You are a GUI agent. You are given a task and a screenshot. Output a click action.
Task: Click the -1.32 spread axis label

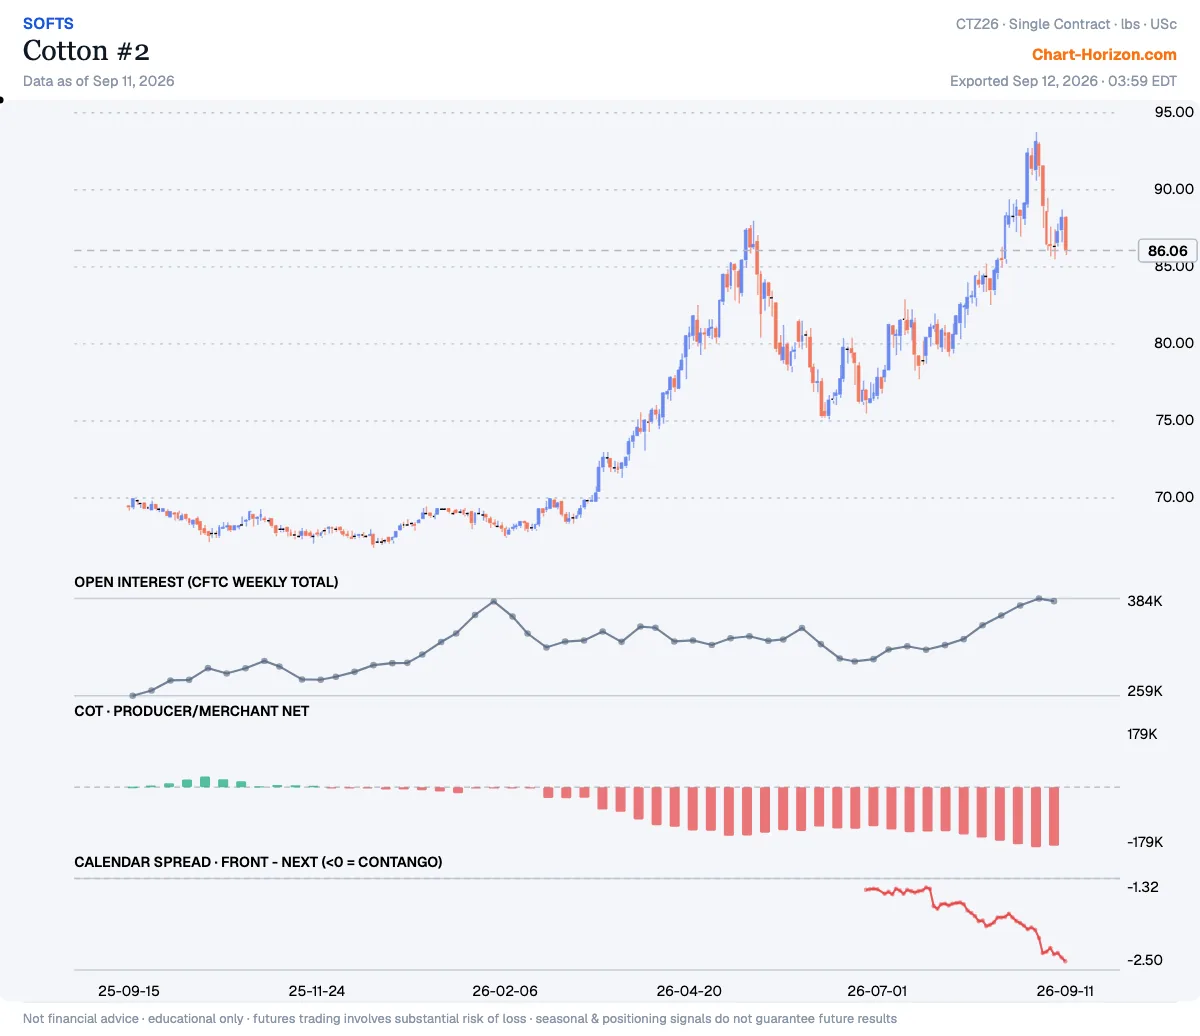1143,887
